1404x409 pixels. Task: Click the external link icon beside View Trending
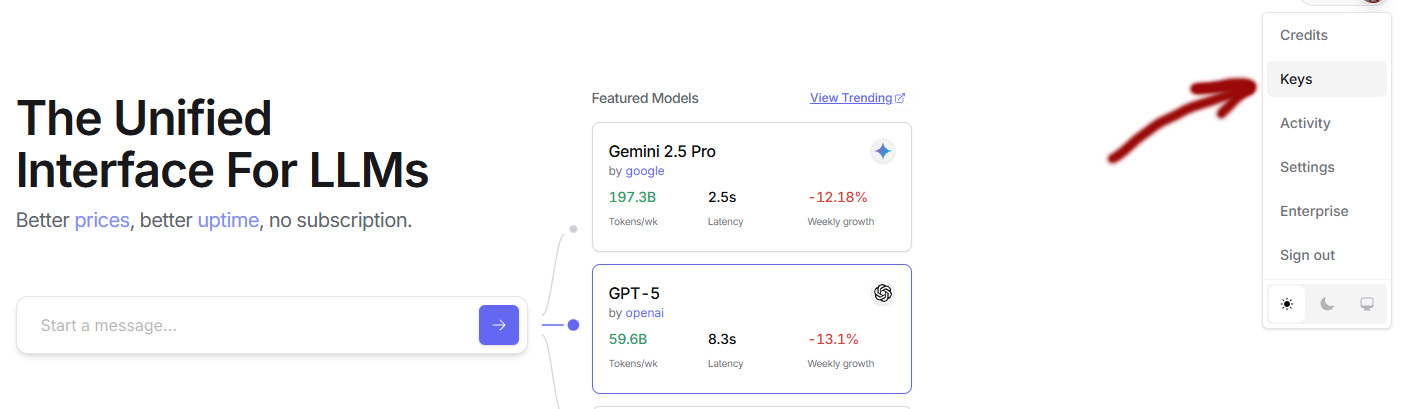point(900,98)
